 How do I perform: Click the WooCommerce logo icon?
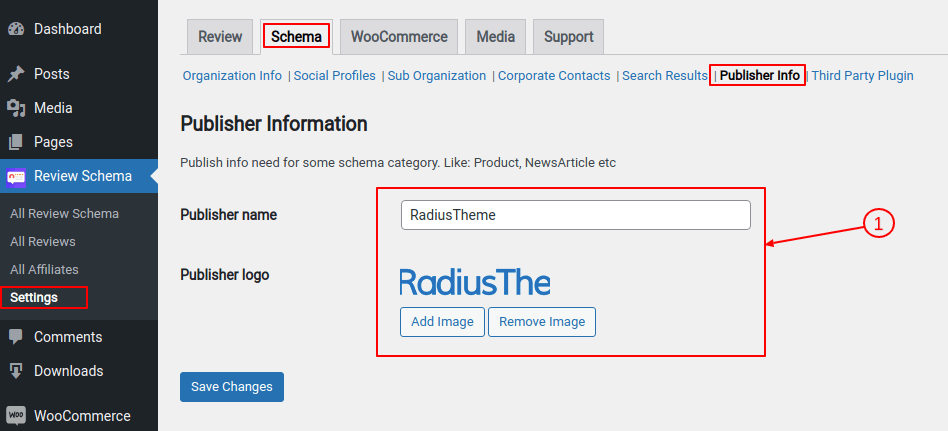(16, 416)
